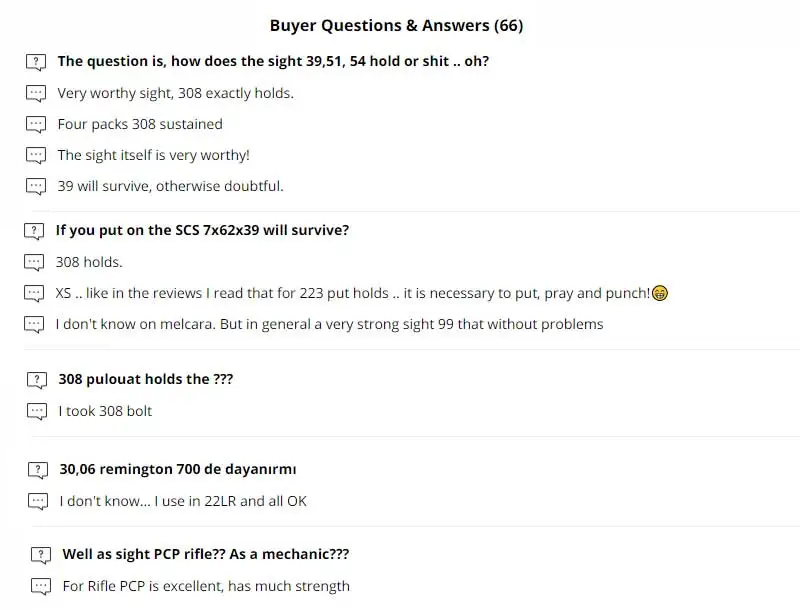Click answer icon beside "39 will survive" reply
Viewport: 800px width, 610px height.
click(36, 186)
